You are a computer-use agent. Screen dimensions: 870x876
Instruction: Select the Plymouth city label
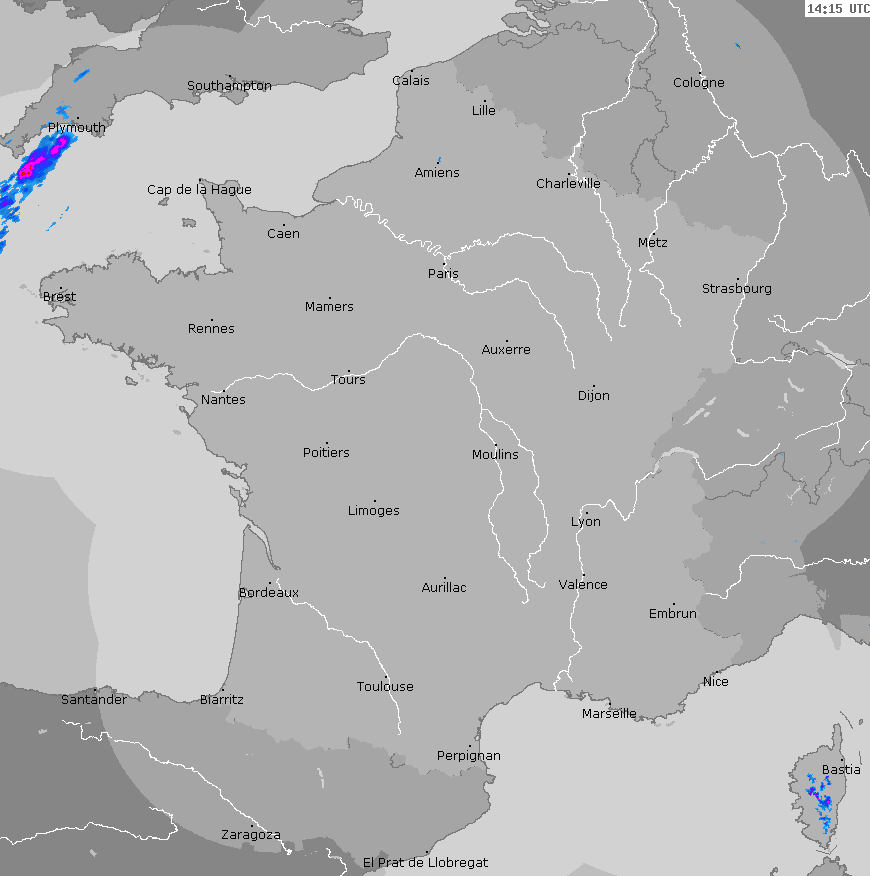tap(76, 128)
